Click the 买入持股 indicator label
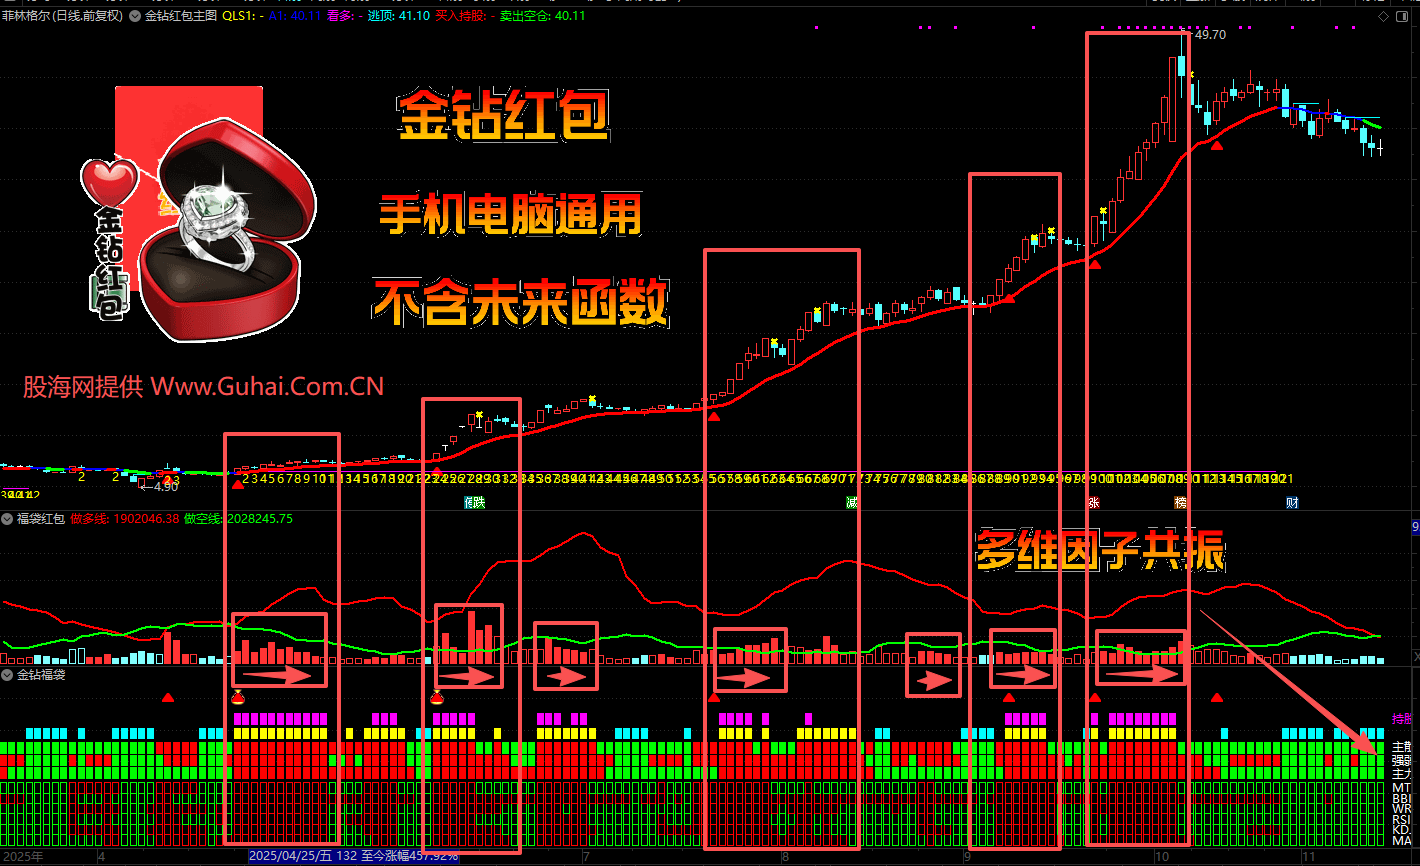Viewport: 1420px width, 866px height. click(463, 16)
